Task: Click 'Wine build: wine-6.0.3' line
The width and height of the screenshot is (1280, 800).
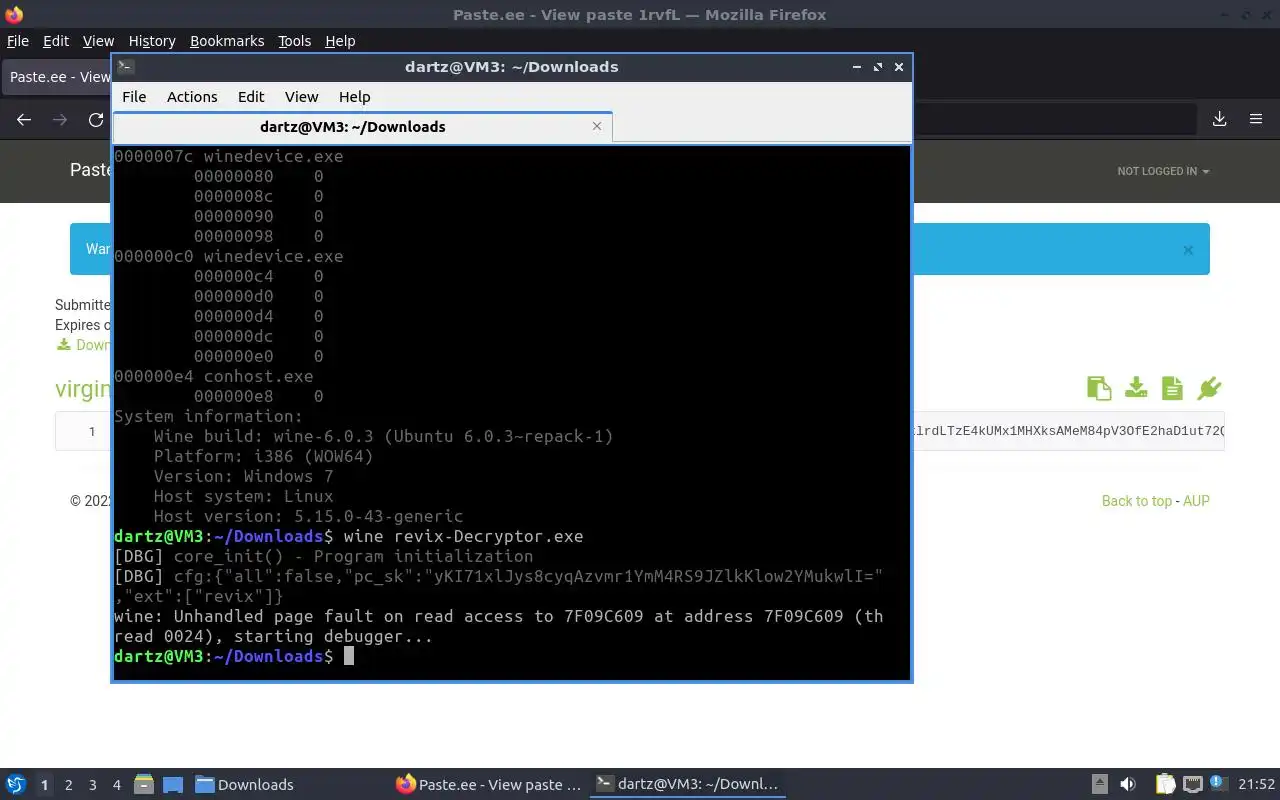Action: tap(383, 436)
